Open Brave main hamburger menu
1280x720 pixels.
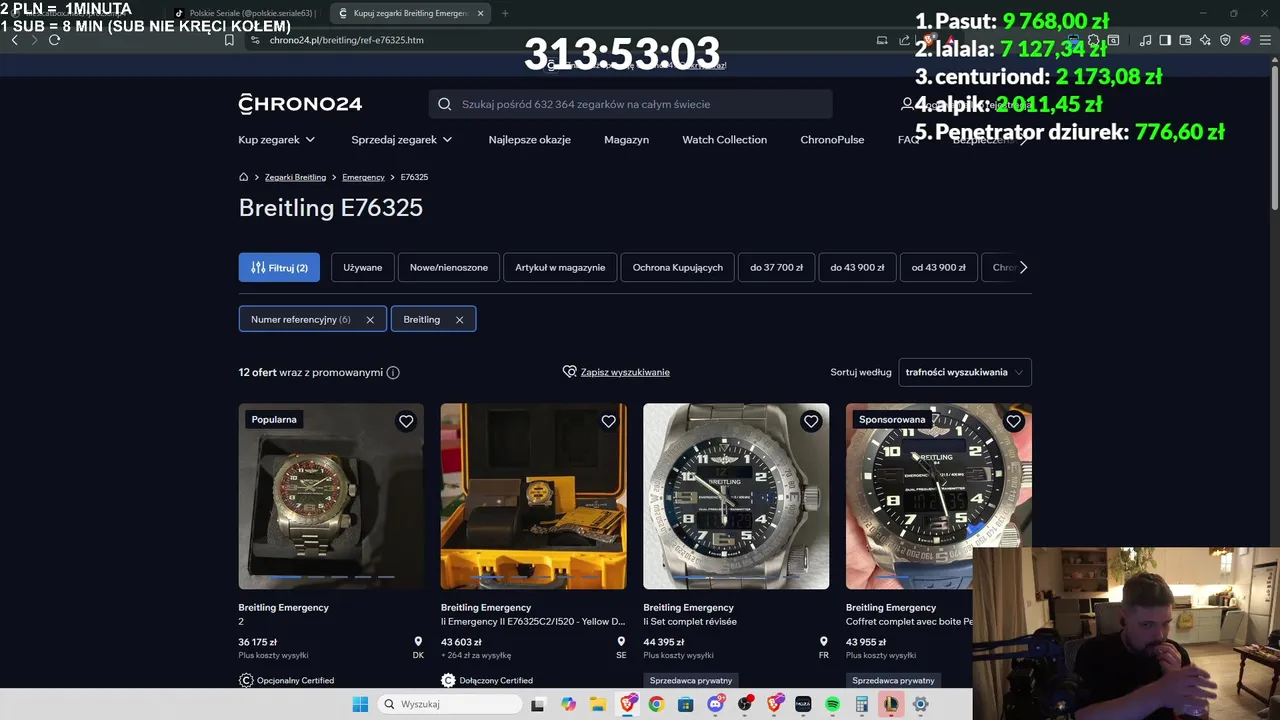[1265, 40]
